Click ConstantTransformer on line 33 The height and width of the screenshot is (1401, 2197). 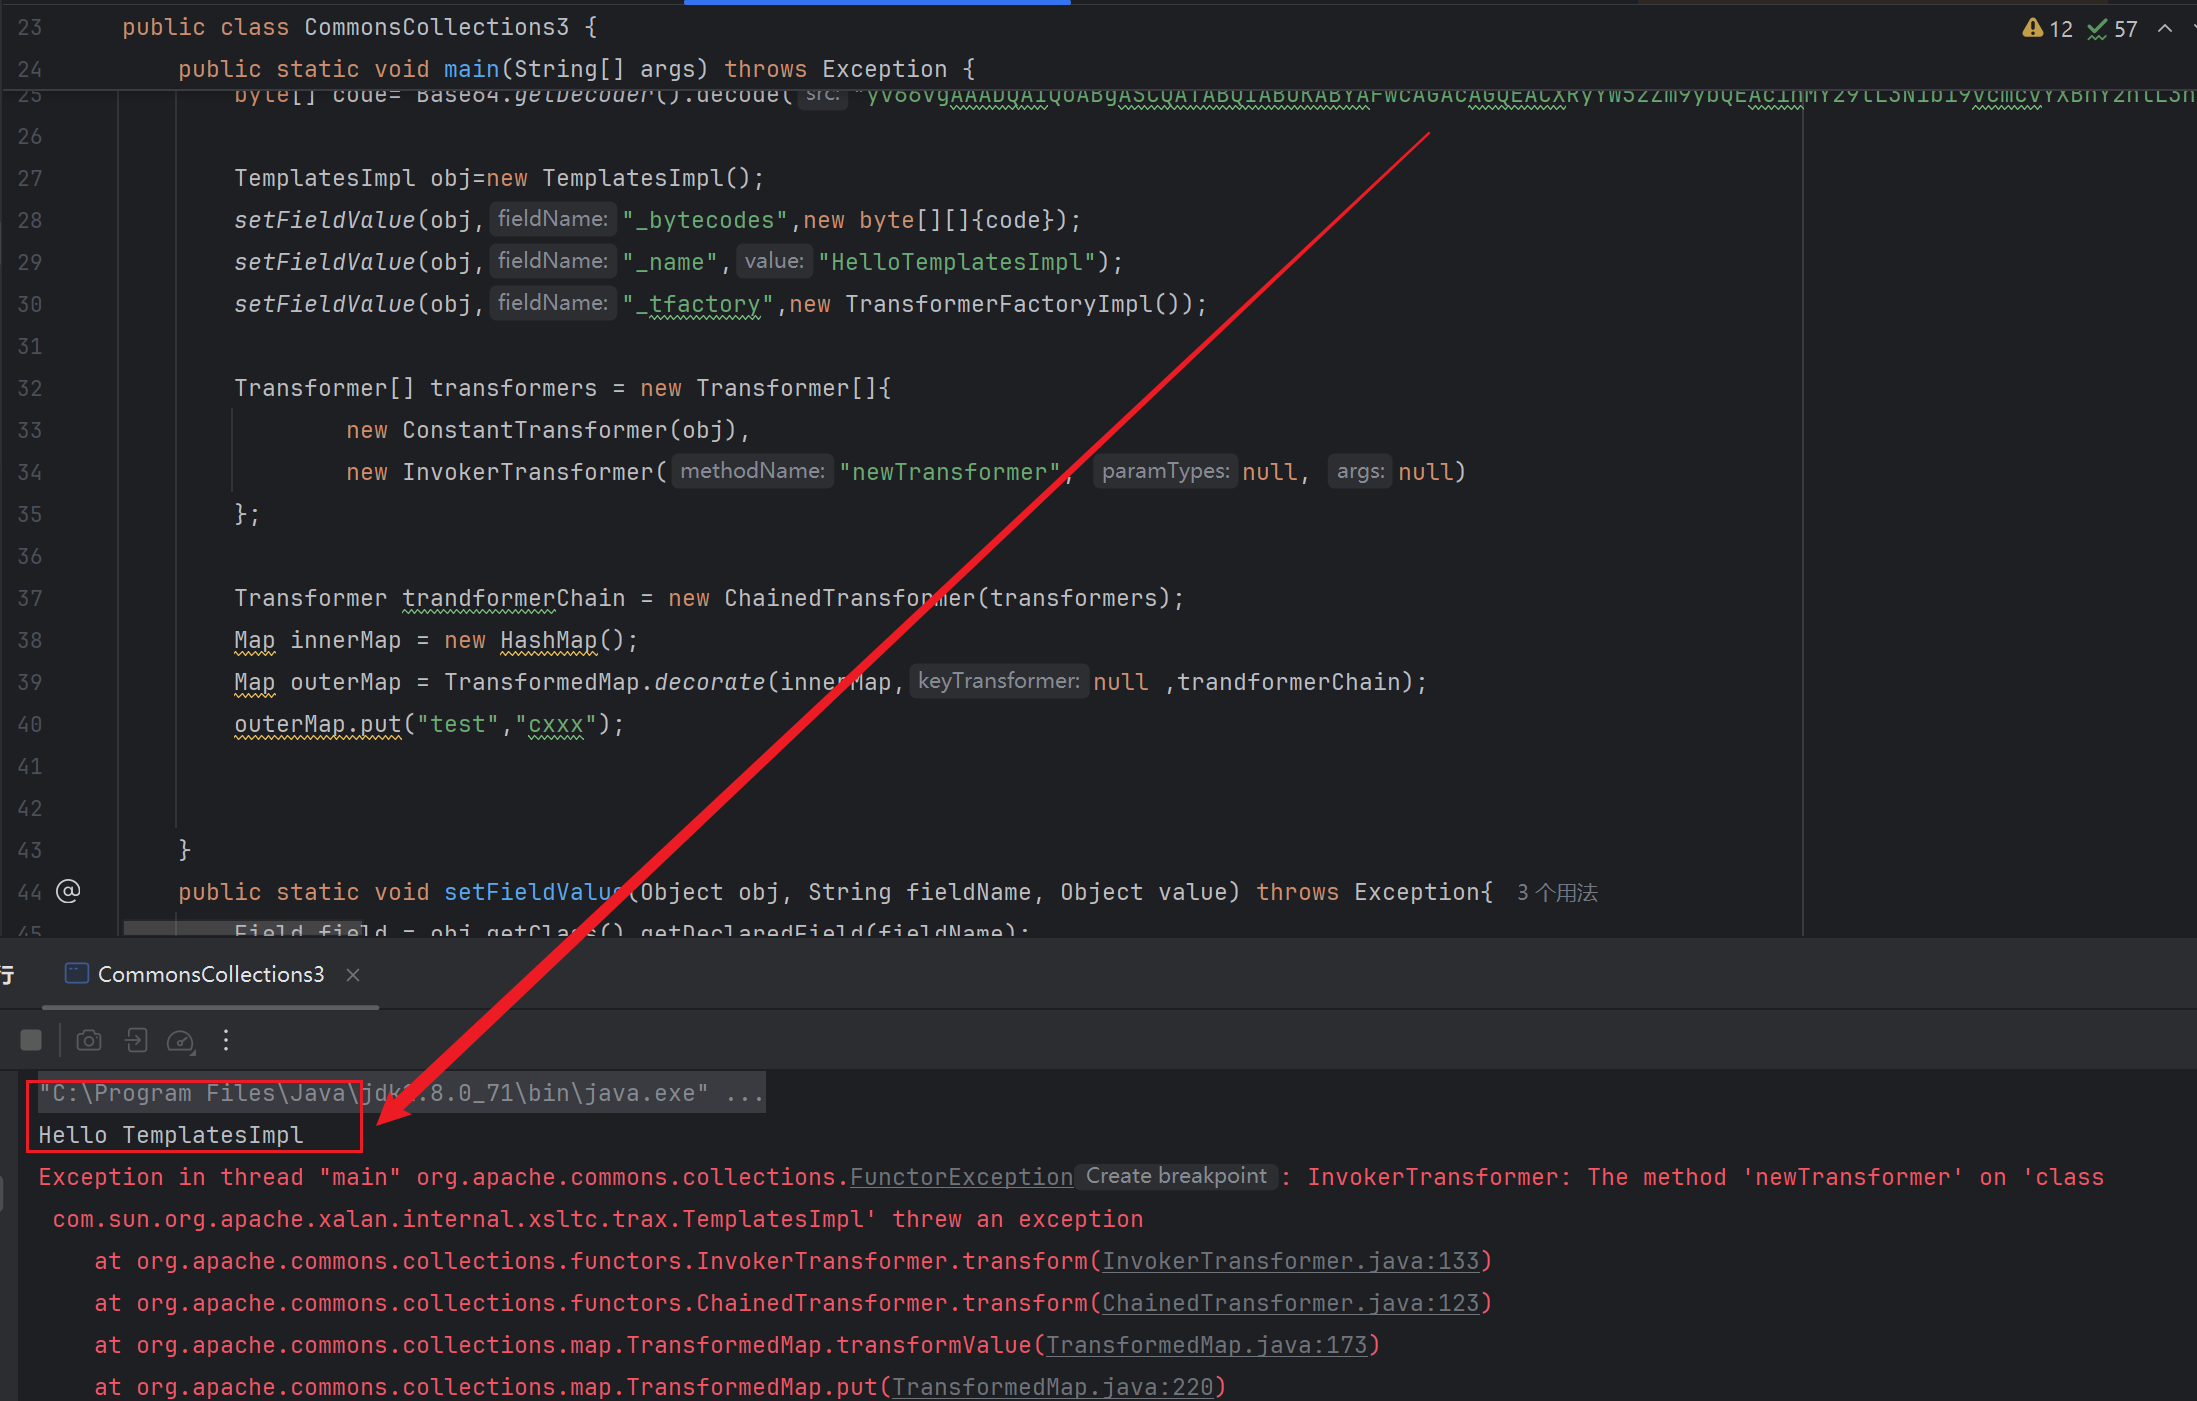pyautogui.click(x=534, y=430)
